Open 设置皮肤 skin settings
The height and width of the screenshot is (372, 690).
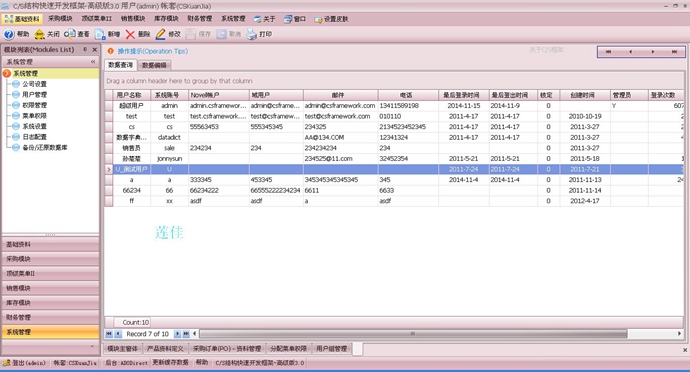tap(331, 19)
